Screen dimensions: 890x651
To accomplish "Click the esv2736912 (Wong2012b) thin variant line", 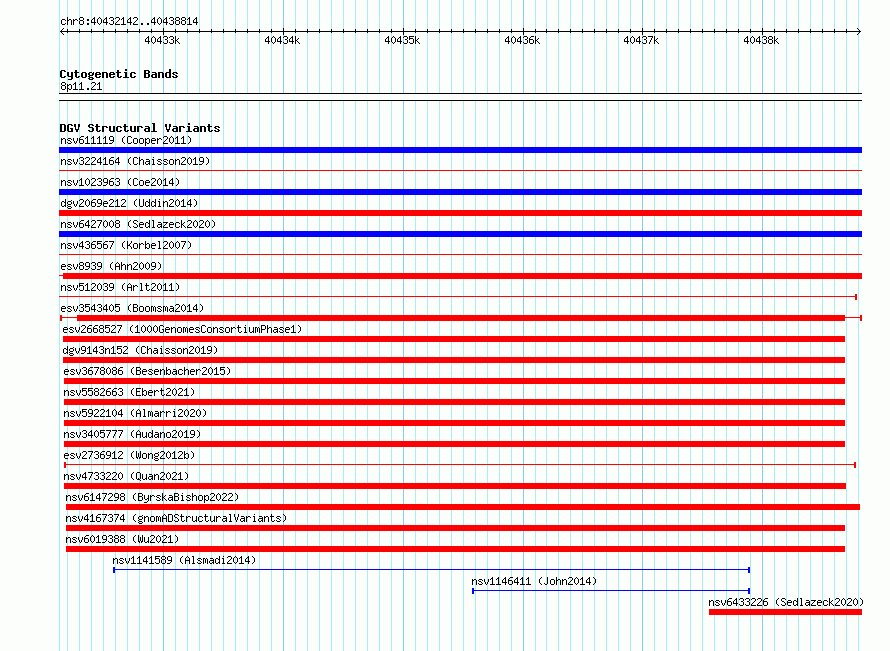I will pos(460,465).
